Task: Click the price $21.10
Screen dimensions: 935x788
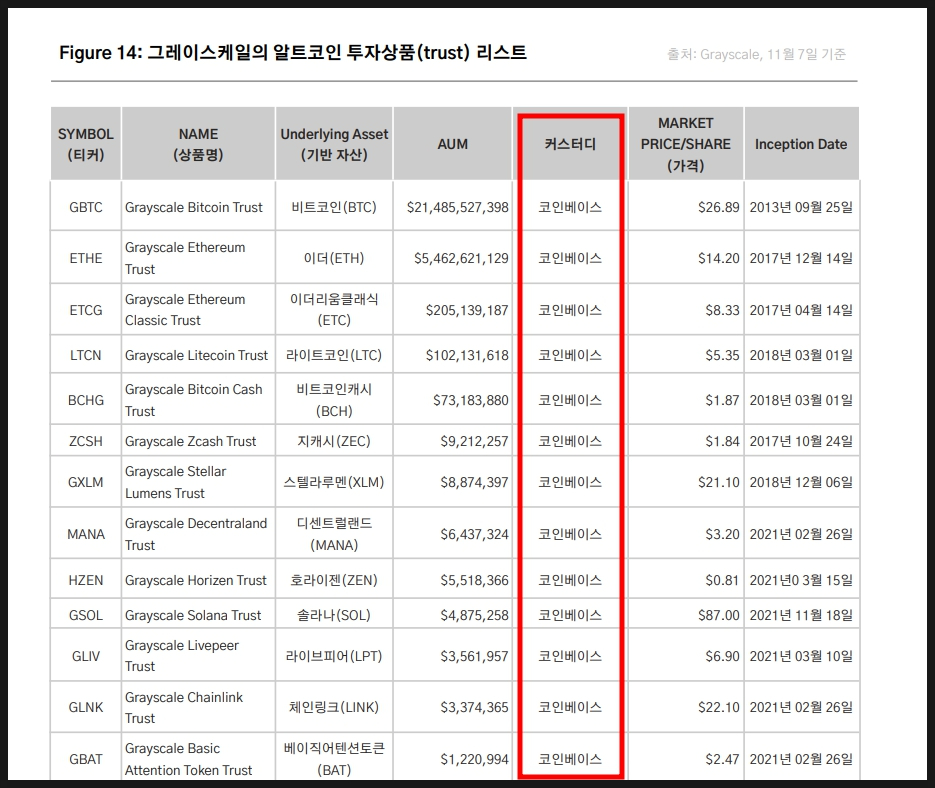Action: (719, 482)
